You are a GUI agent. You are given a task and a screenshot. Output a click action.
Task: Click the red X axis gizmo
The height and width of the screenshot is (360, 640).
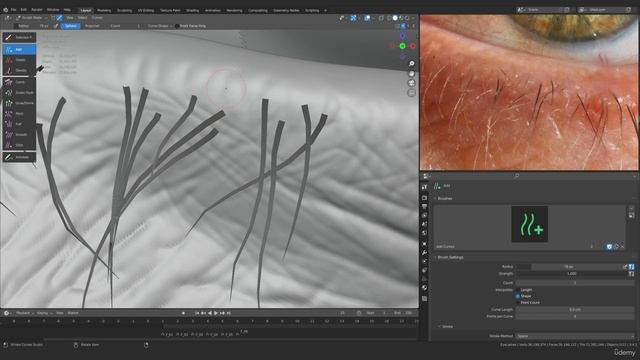pos(413,46)
